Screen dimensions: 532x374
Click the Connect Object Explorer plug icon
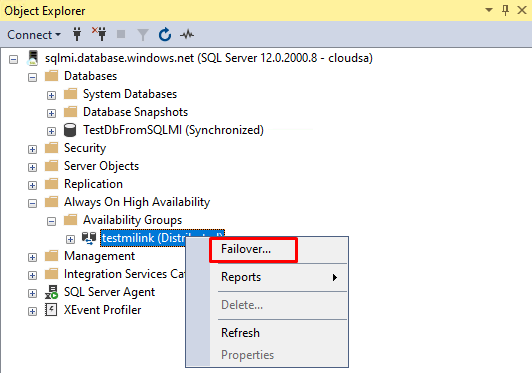tap(77, 34)
